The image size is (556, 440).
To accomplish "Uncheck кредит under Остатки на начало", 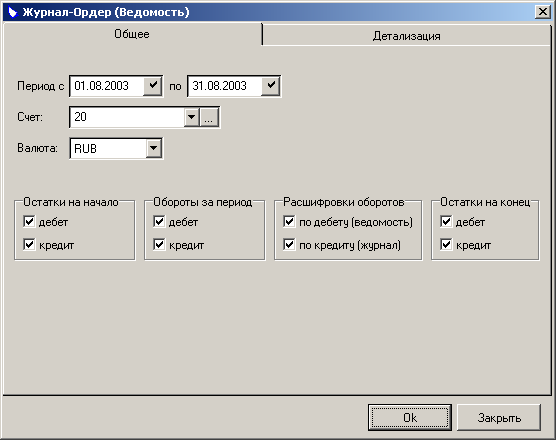I will tap(29, 245).
